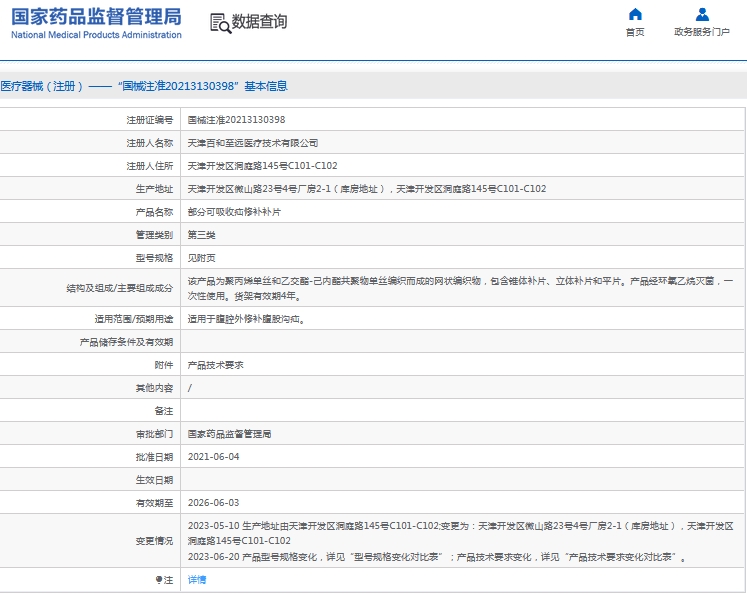The height and width of the screenshot is (599, 747).
Task: Click the 注册证编号 label
Action: click(x=150, y=120)
